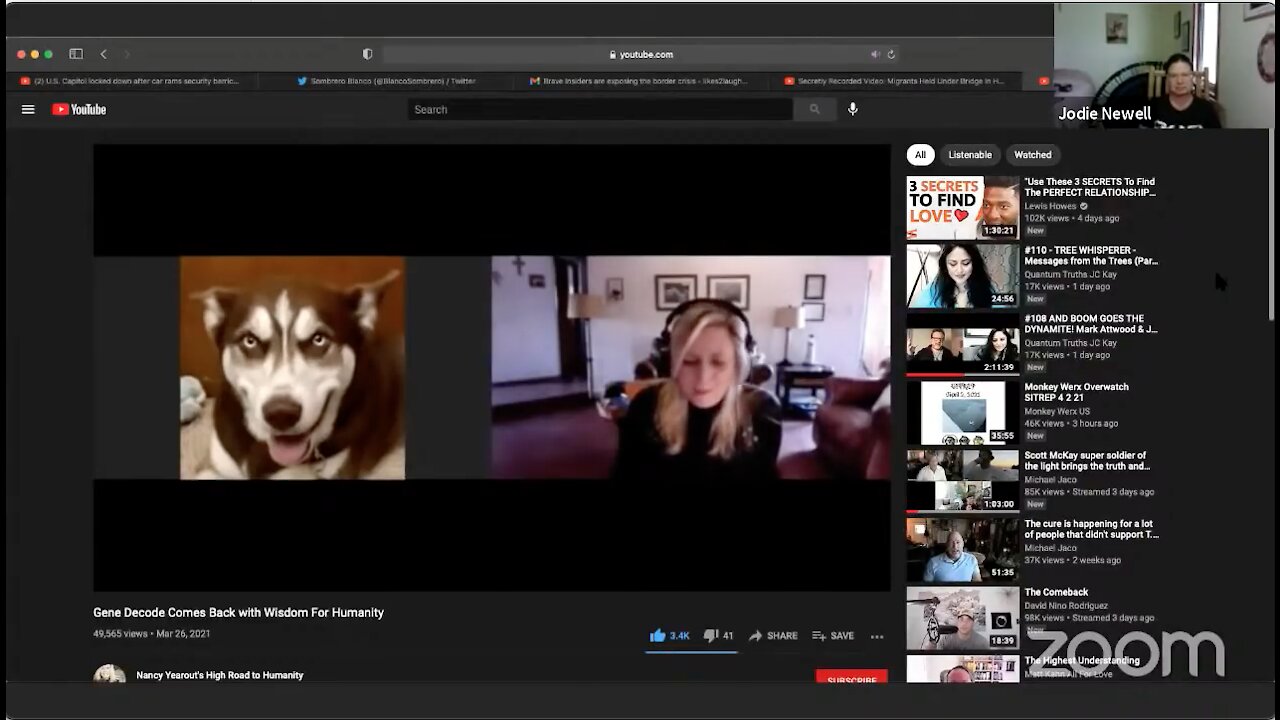
Task: Open The Comeback video thumbnail
Action: click(963, 618)
